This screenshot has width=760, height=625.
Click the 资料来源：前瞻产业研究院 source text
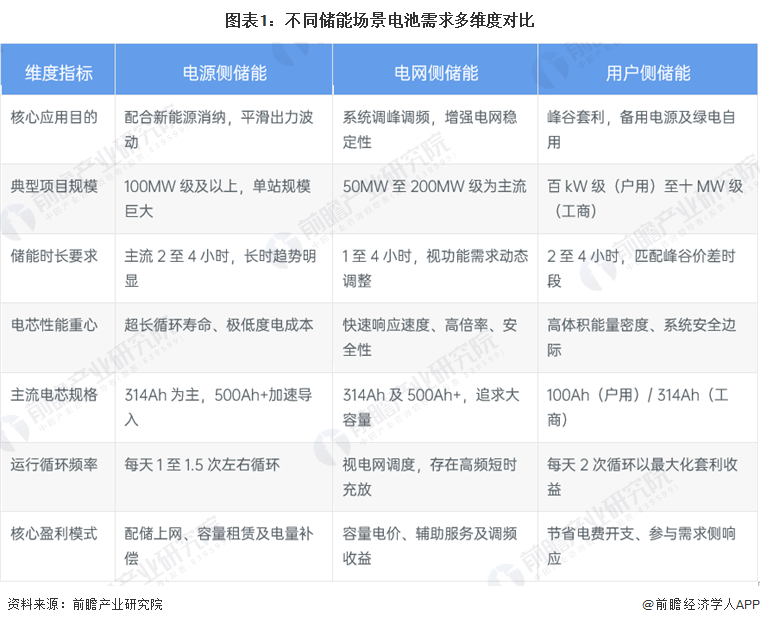[84, 604]
